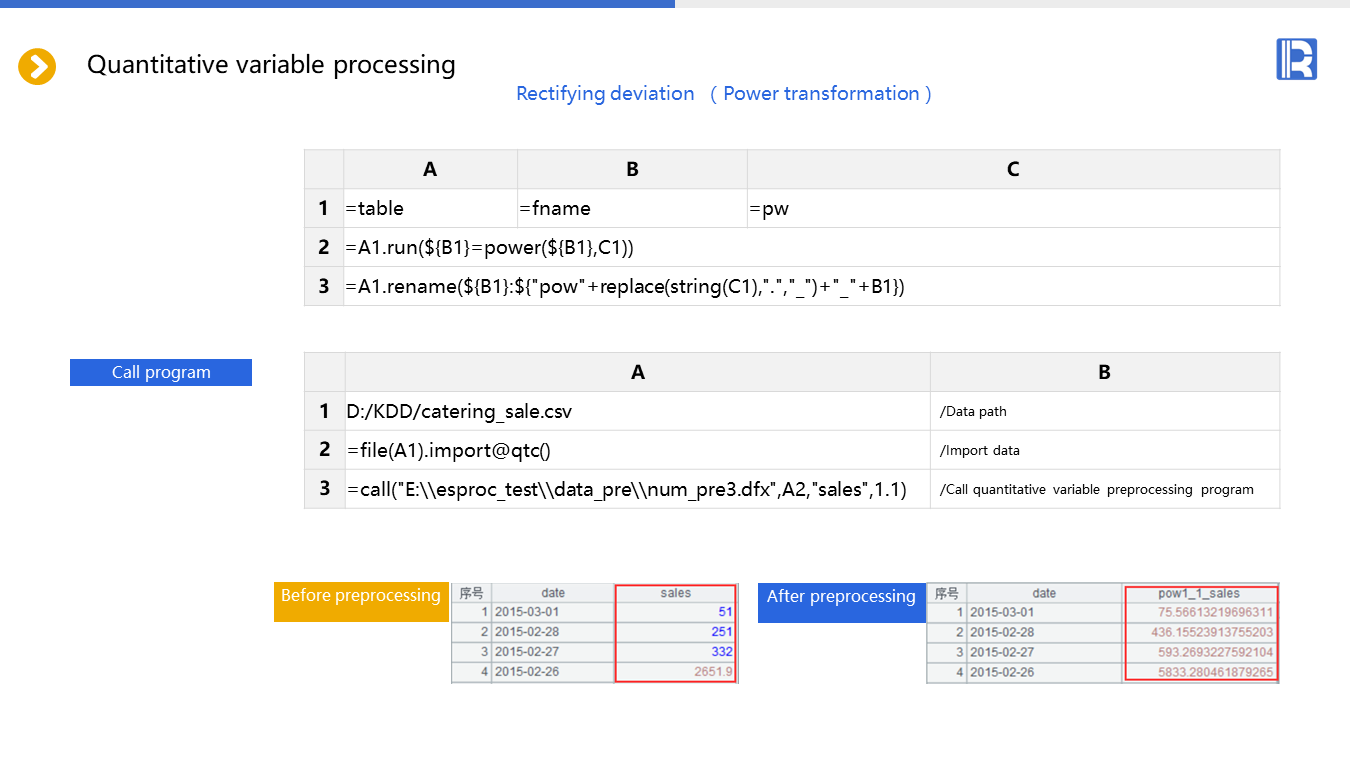Click the orange Before preprocessing label
The height and width of the screenshot is (759, 1350).
point(361,602)
